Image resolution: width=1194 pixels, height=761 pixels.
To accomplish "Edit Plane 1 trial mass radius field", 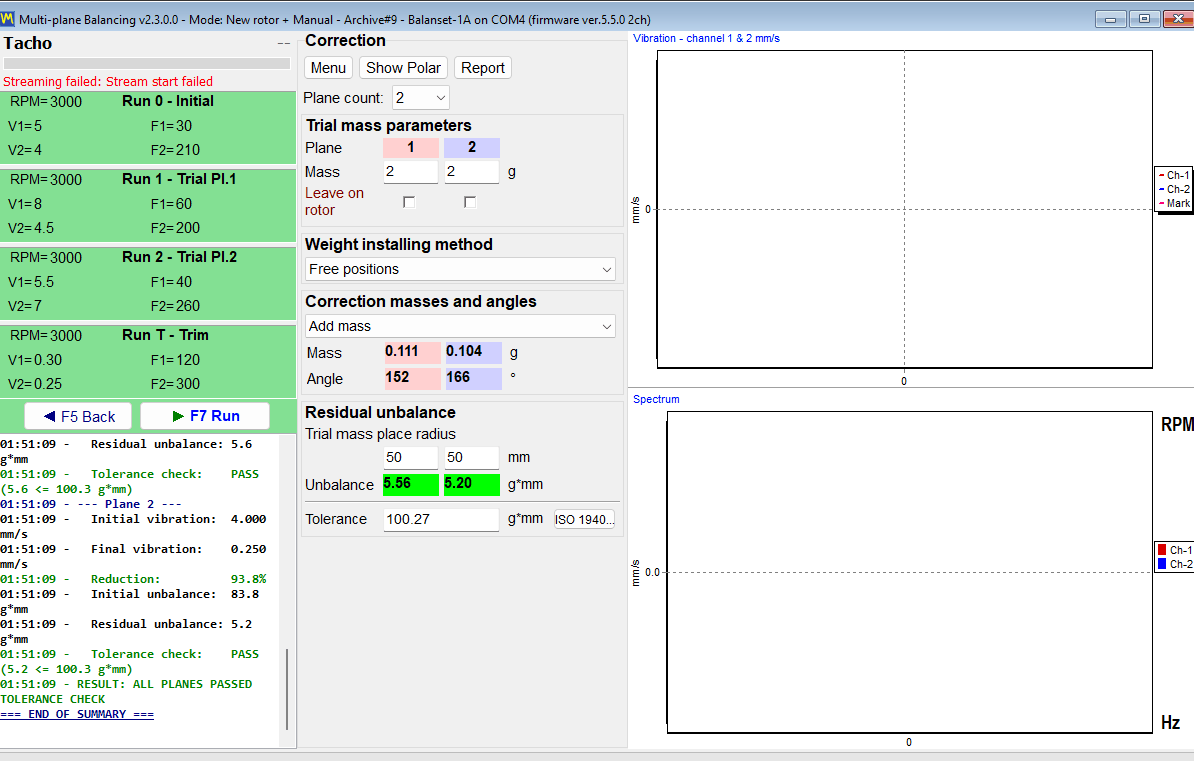I will tap(410, 457).
